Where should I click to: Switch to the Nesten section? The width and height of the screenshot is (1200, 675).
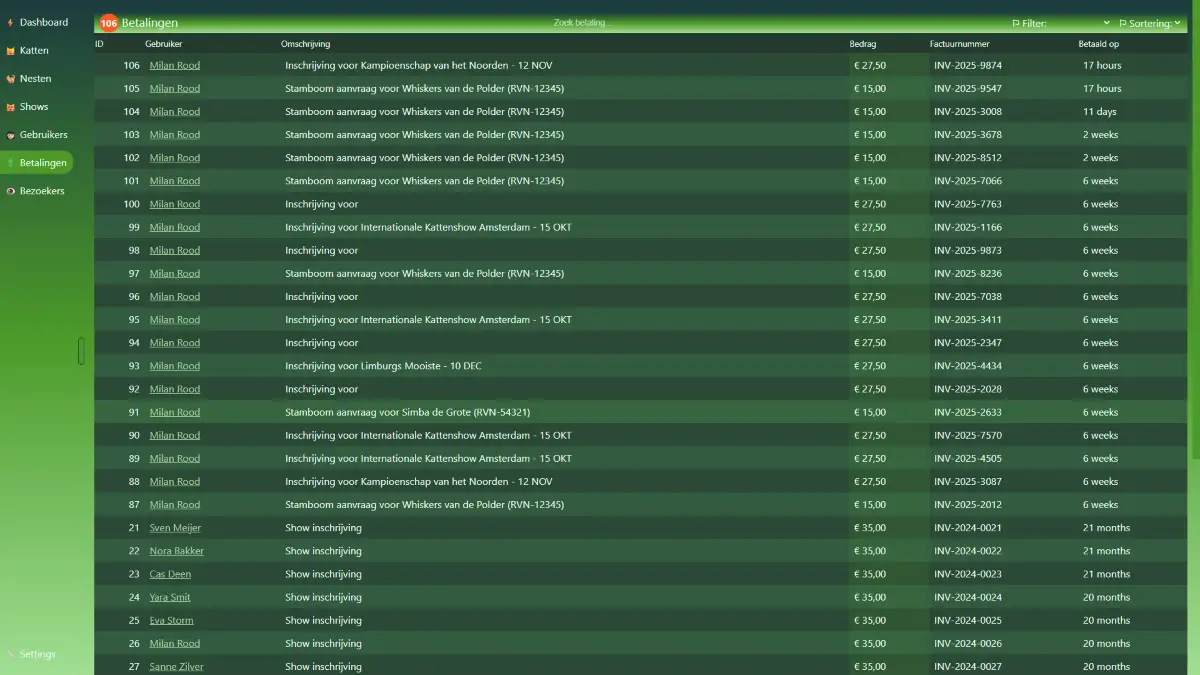point(35,78)
